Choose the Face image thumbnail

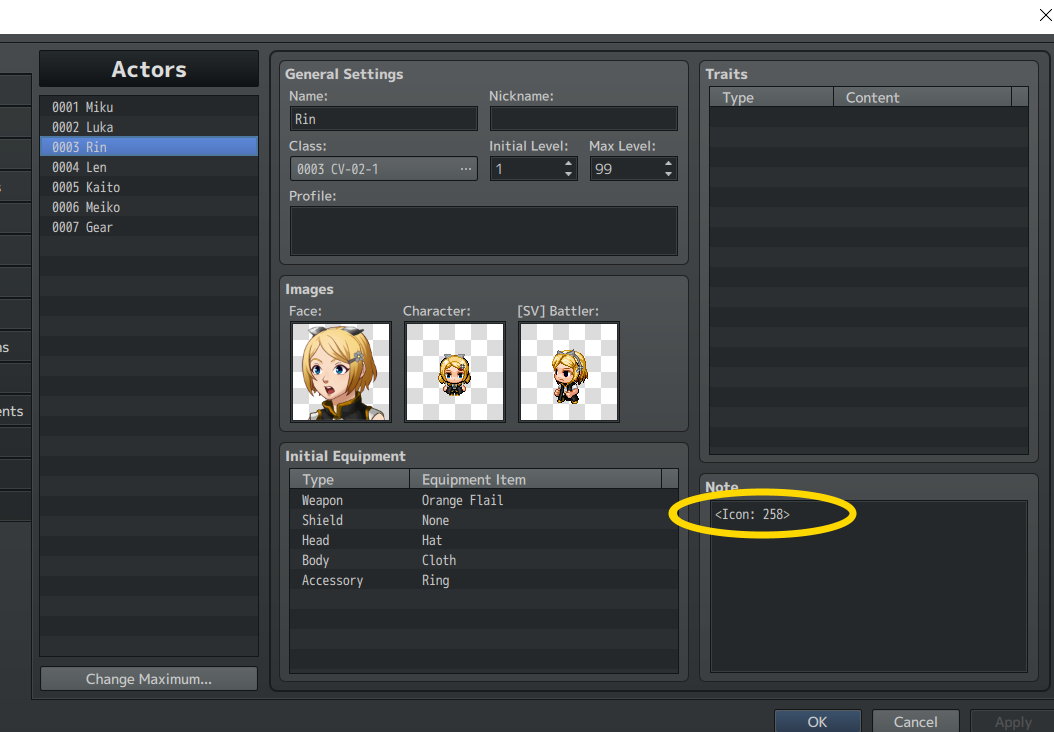point(341,372)
